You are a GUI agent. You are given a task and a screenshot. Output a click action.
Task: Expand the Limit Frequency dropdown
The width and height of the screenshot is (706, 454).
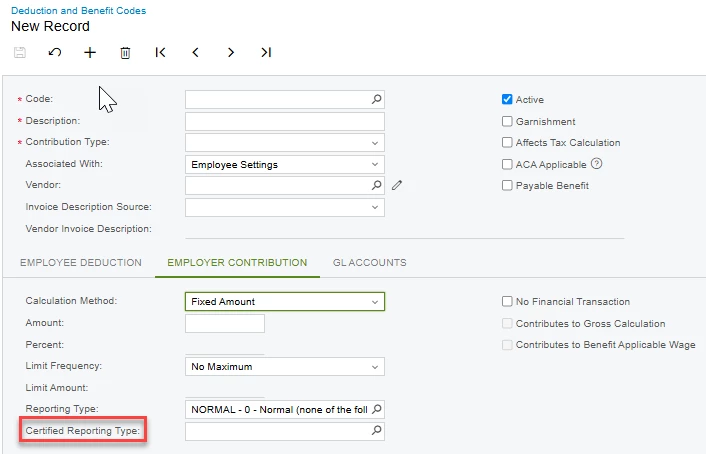[x=285, y=367]
